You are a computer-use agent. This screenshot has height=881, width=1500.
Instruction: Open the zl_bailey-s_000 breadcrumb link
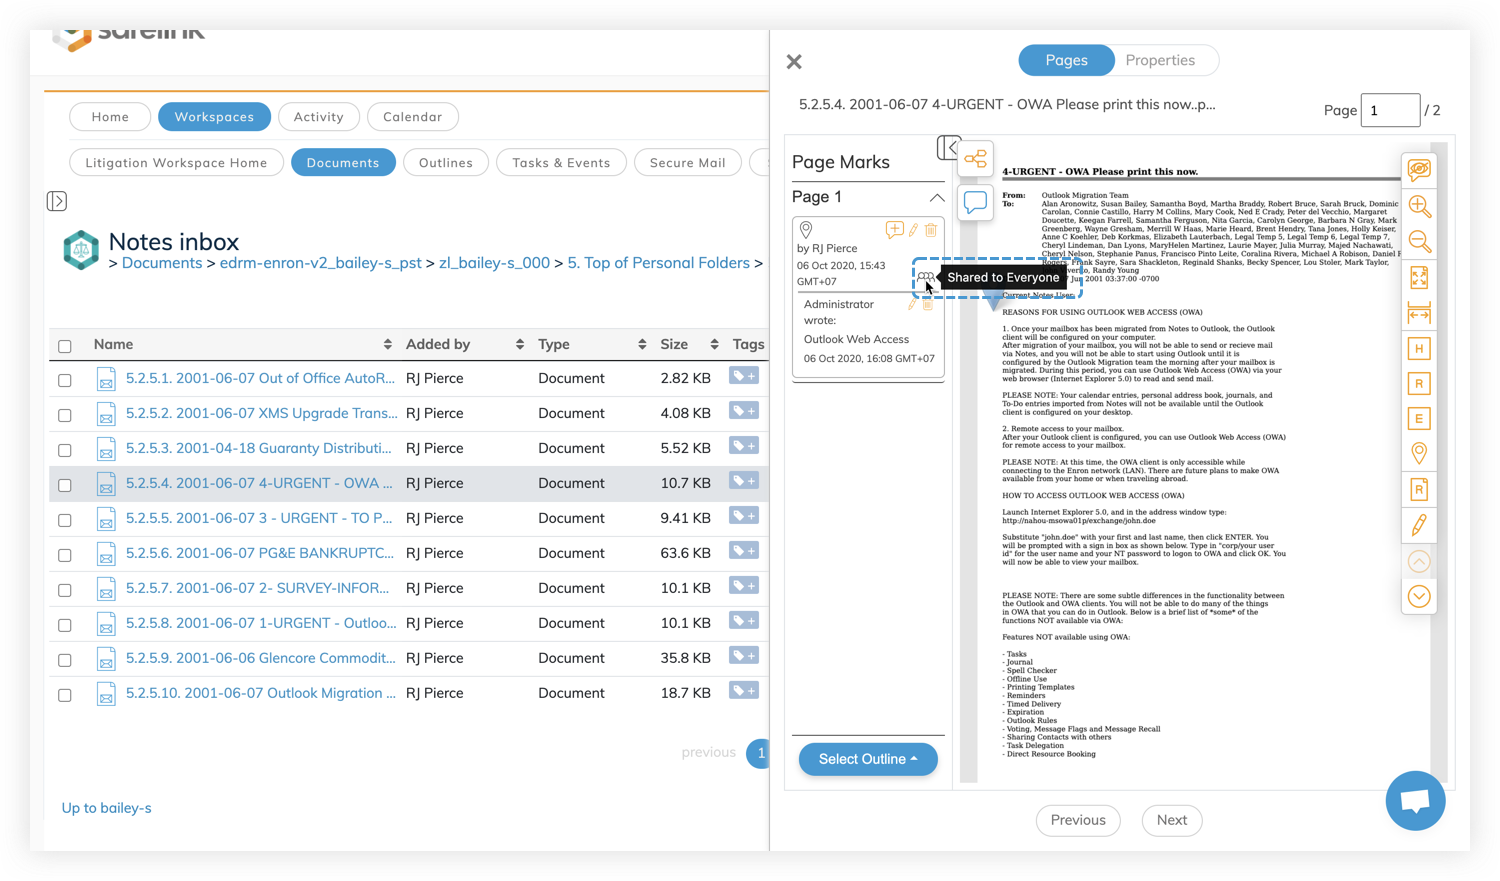[x=494, y=263]
